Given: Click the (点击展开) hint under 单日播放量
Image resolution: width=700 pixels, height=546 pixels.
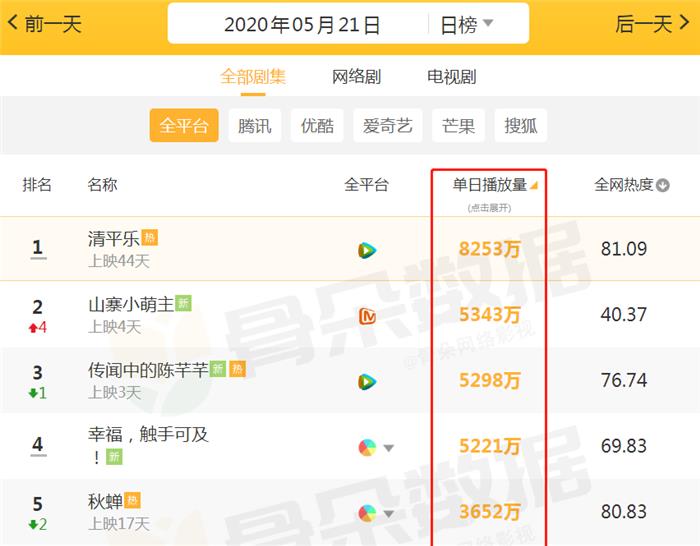Looking at the screenshot, I should pos(489,208).
